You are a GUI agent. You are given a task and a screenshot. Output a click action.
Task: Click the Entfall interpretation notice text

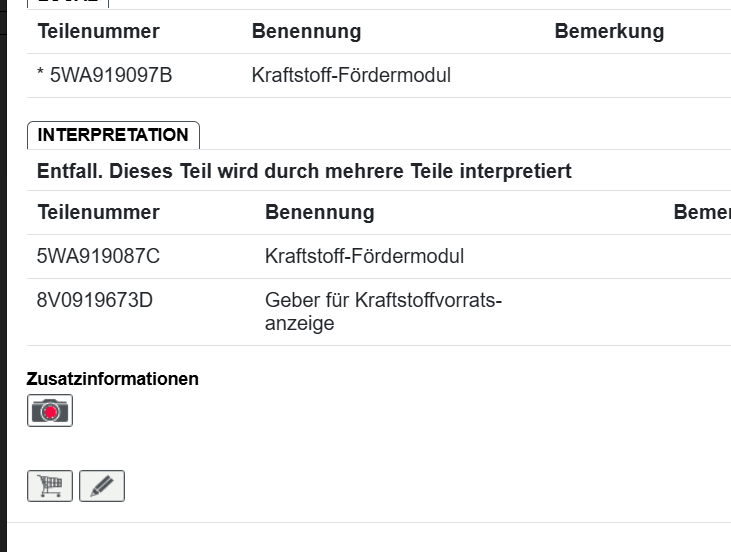[x=304, y=171]
